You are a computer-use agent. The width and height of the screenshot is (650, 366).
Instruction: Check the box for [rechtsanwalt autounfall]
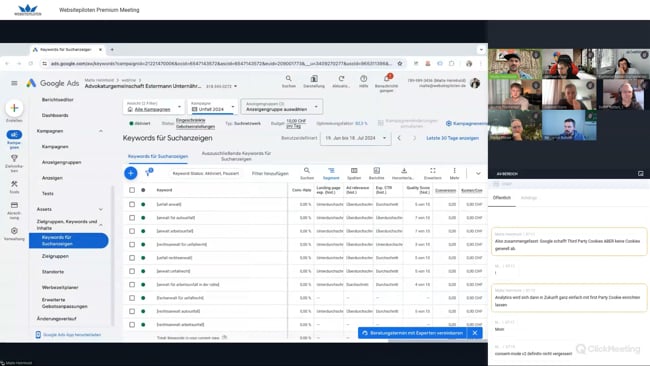pos(132,311)
